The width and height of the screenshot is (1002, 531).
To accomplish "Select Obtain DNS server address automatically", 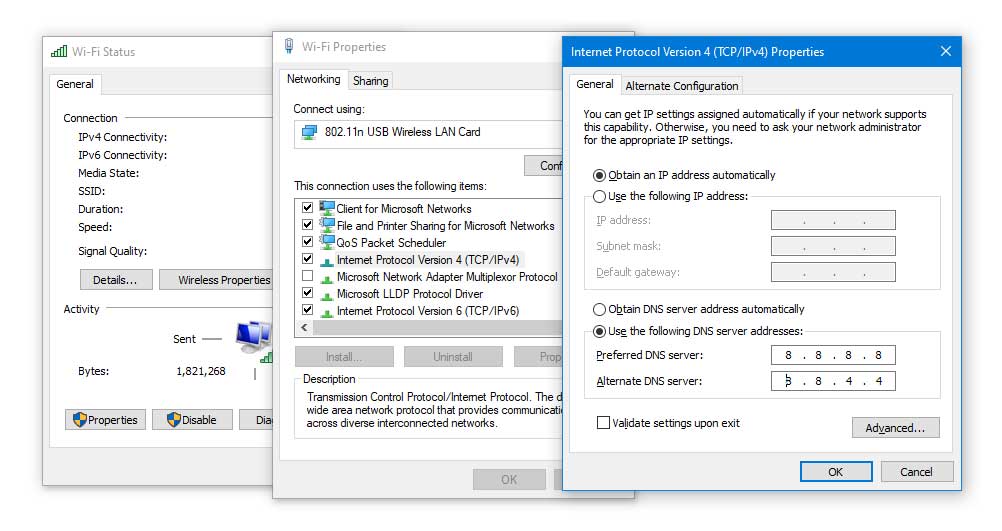I will [x=599, y=309].
